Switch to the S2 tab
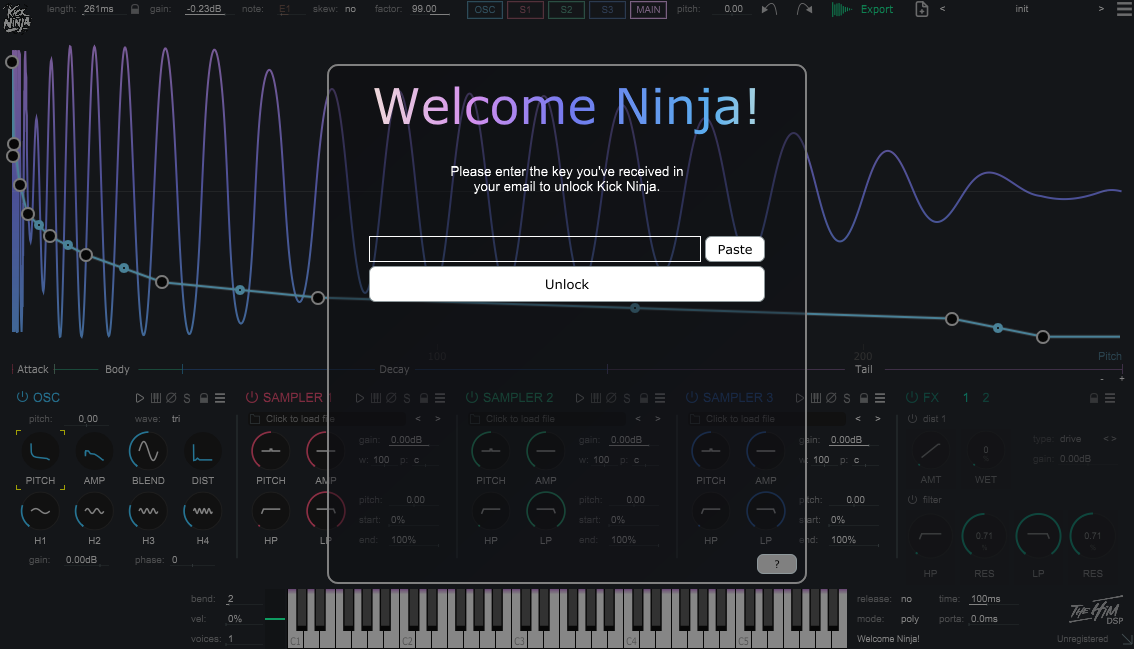Screen dimensions: 1134x649 (x=566, y=9)
